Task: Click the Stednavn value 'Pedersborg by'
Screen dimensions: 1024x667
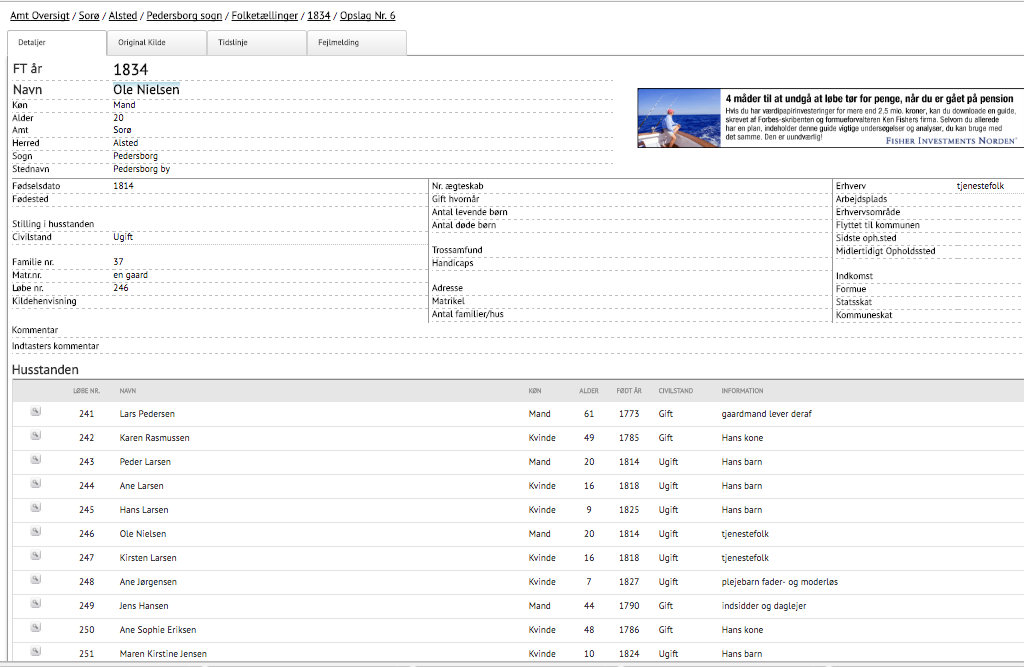Action: 142,169
